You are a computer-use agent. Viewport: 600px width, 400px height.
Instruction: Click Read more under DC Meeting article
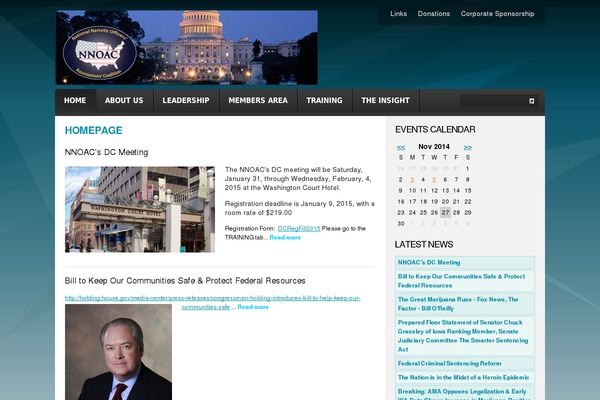(285, 238)
